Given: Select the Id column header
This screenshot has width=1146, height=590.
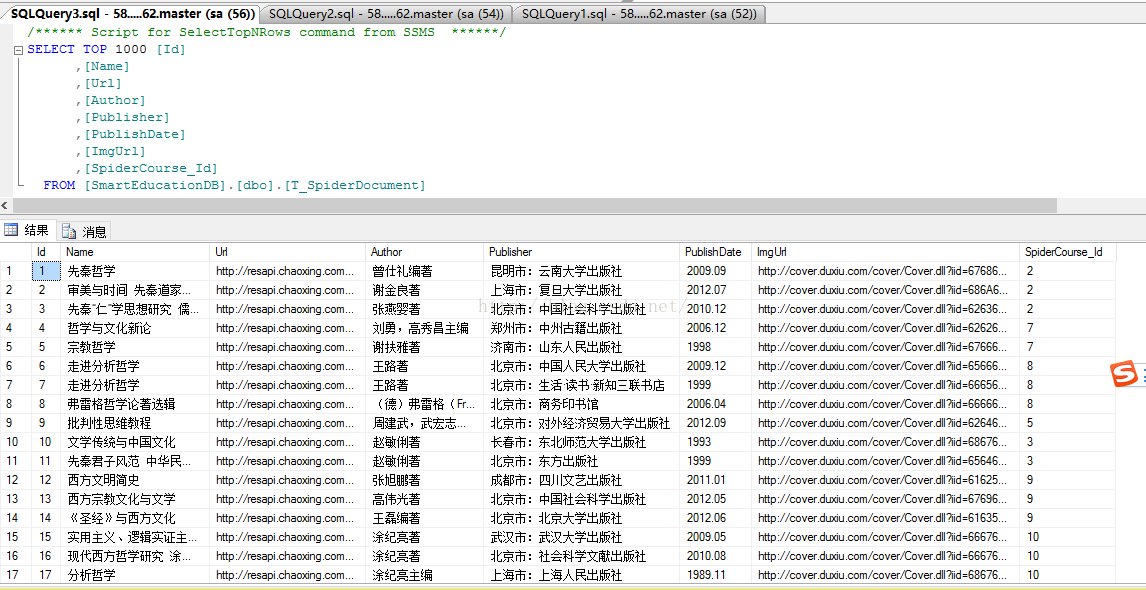Looking at the screenshot, I should click(46, 251).
